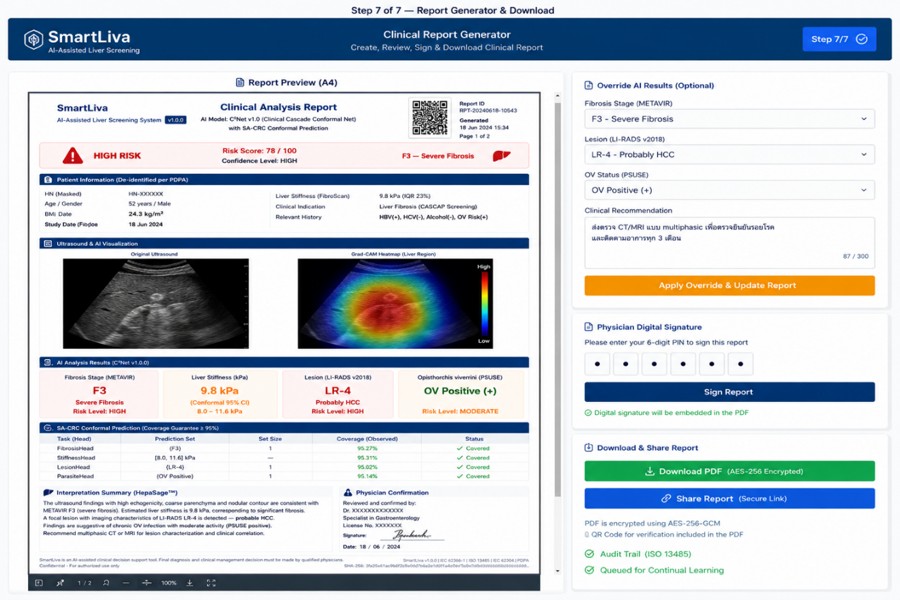Viewport: 900px width, 600px height.
Task: Open the Lesion (LI-RADS v2018) dropdown
Action: coord(730,154)
